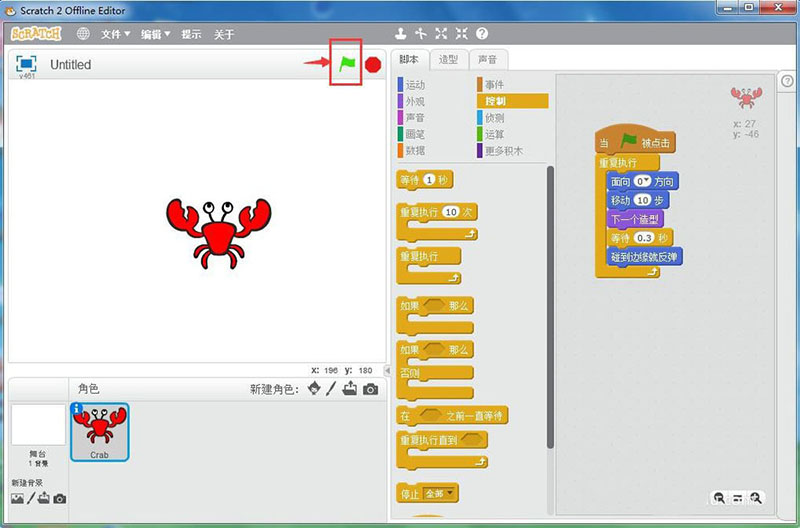Image resolution: width=800 pixels, height=528 pixels.
Task: Click the 当绿旗被点击 hat block
Action: coord(635,139)
